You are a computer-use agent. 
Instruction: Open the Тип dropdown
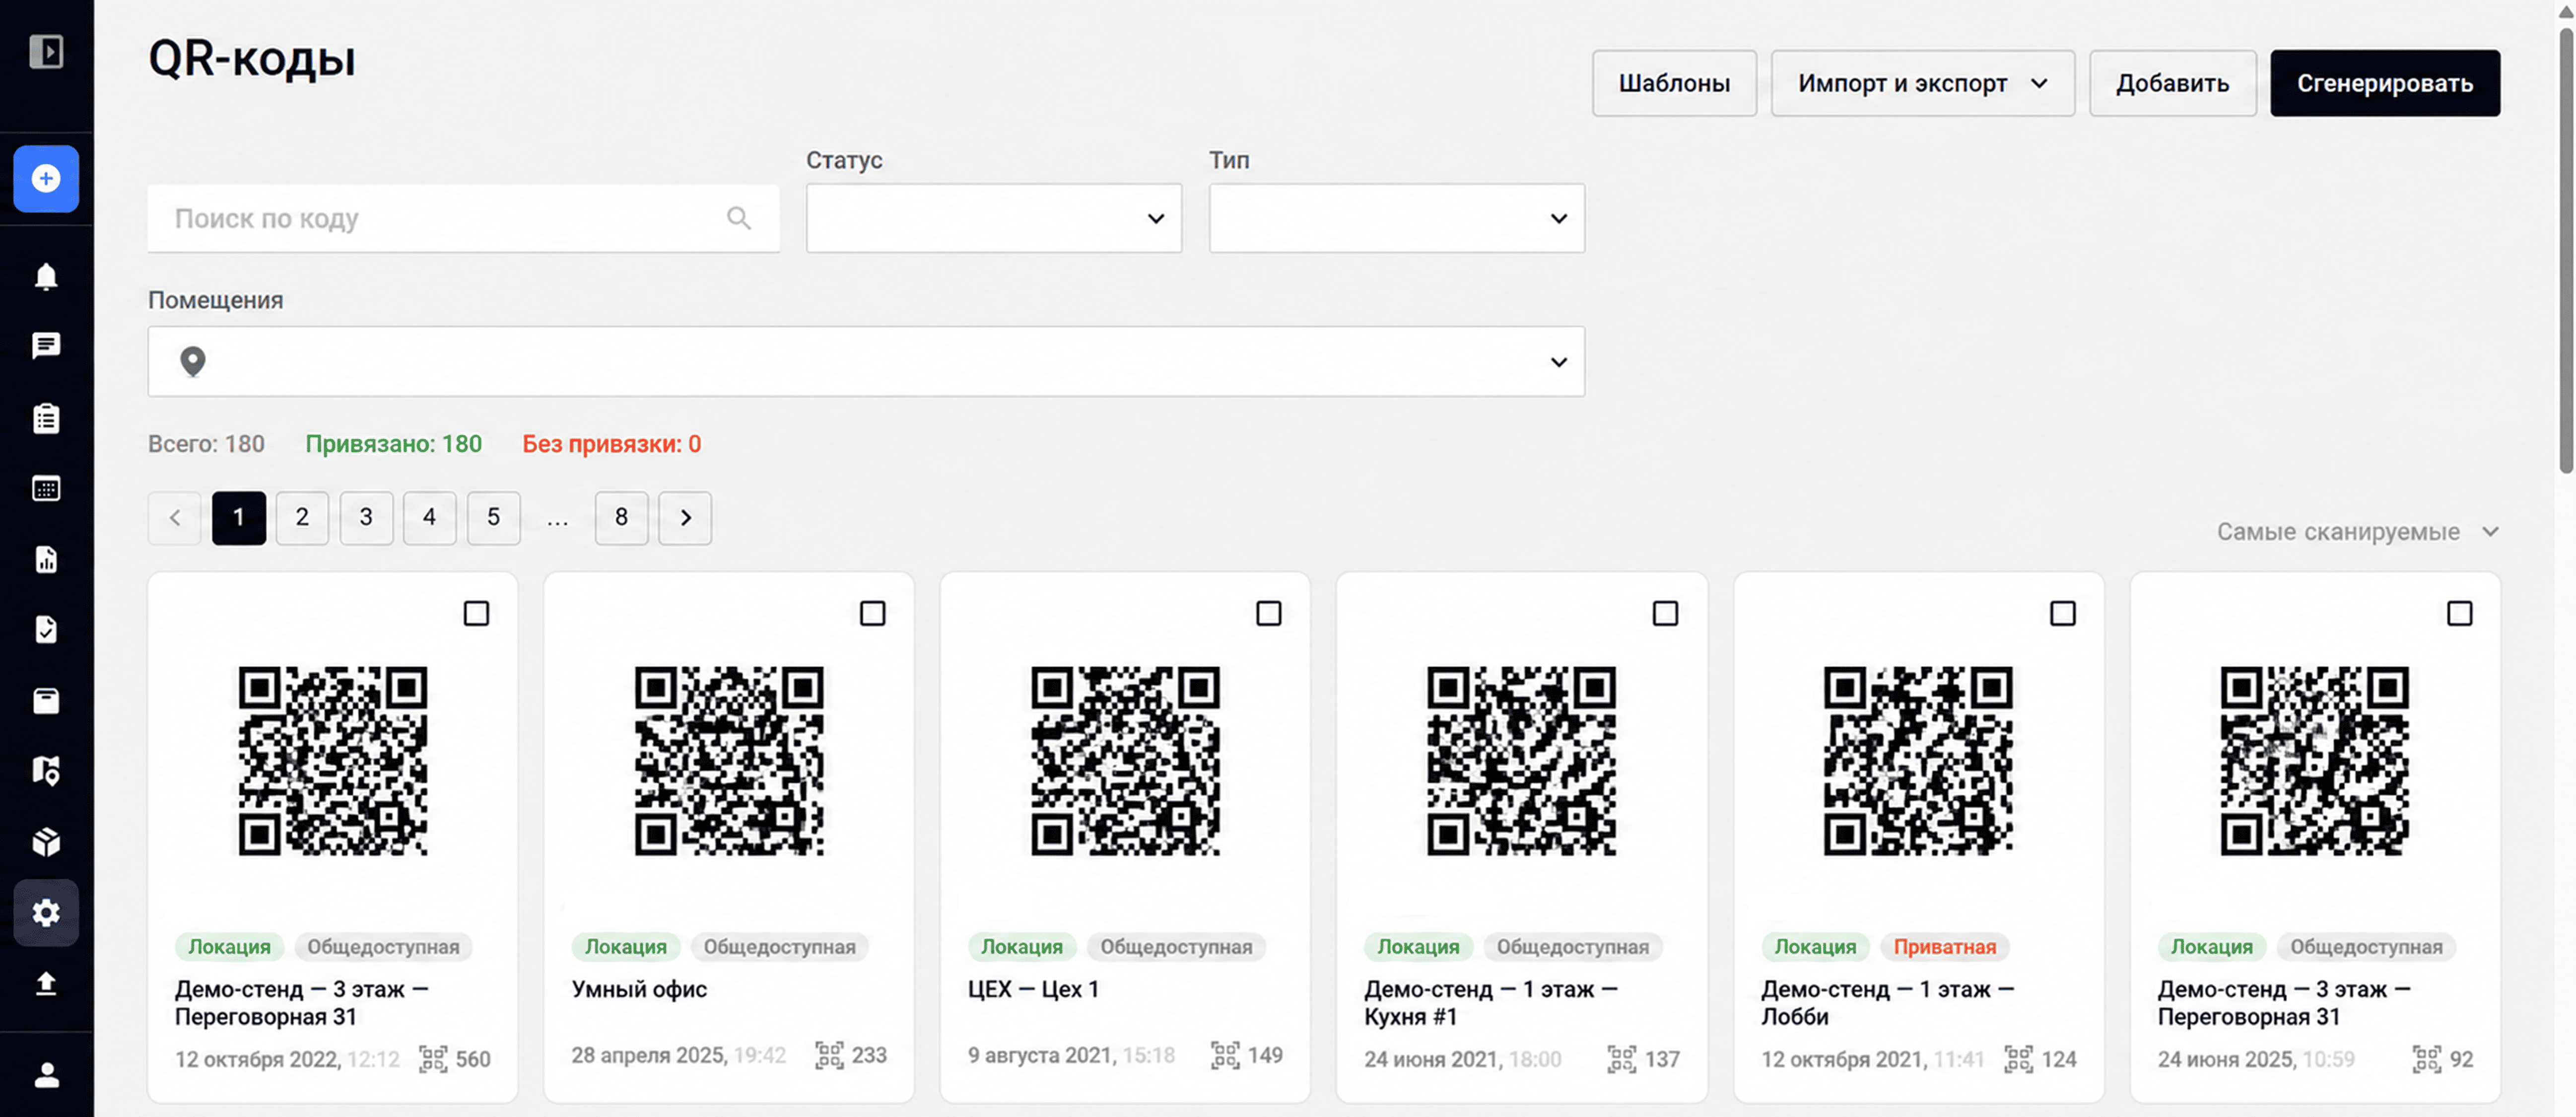point(1397,218)
